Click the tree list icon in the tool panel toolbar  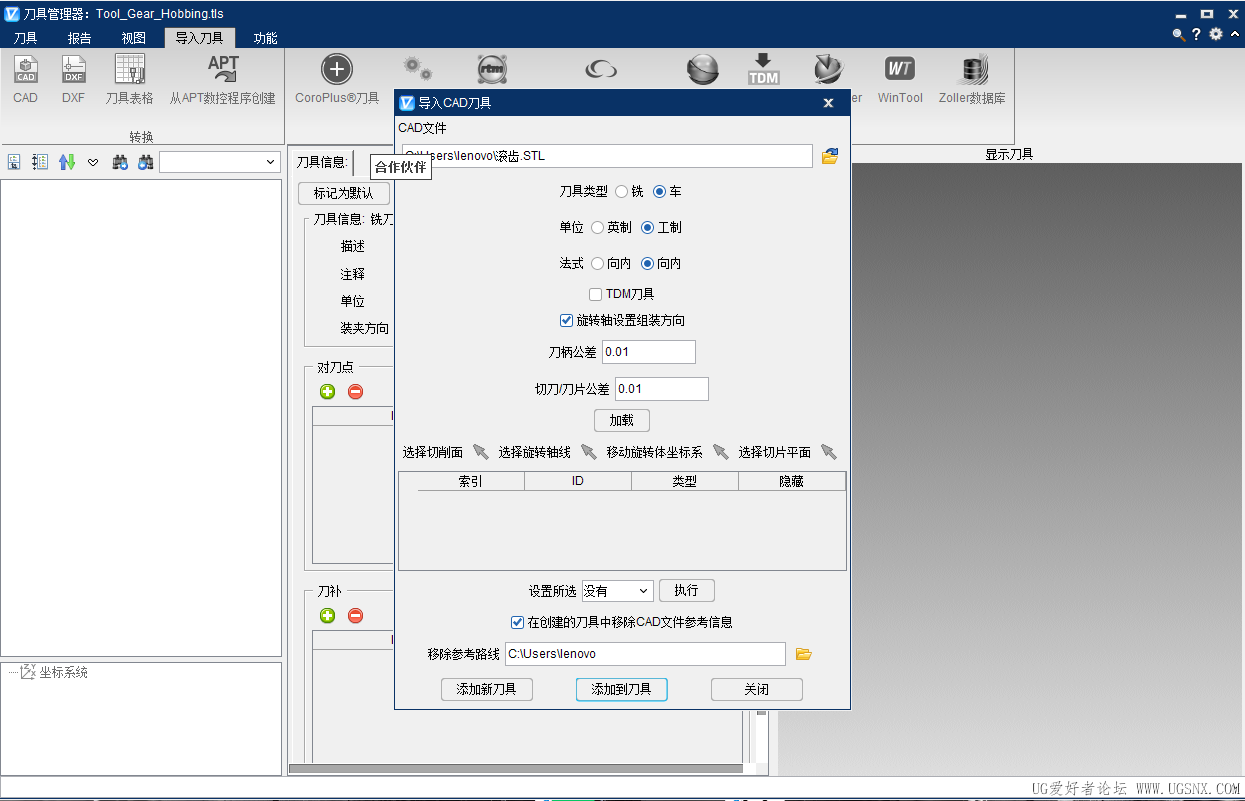point(40,162)
